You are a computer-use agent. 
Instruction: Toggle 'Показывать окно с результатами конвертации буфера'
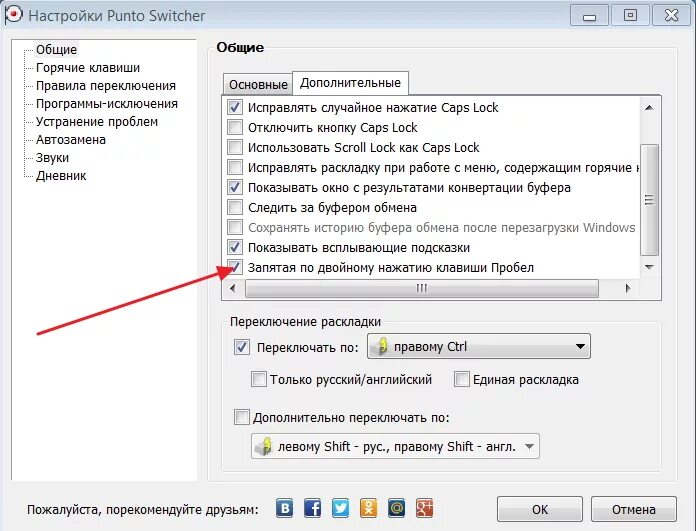[x=235, y=187]
